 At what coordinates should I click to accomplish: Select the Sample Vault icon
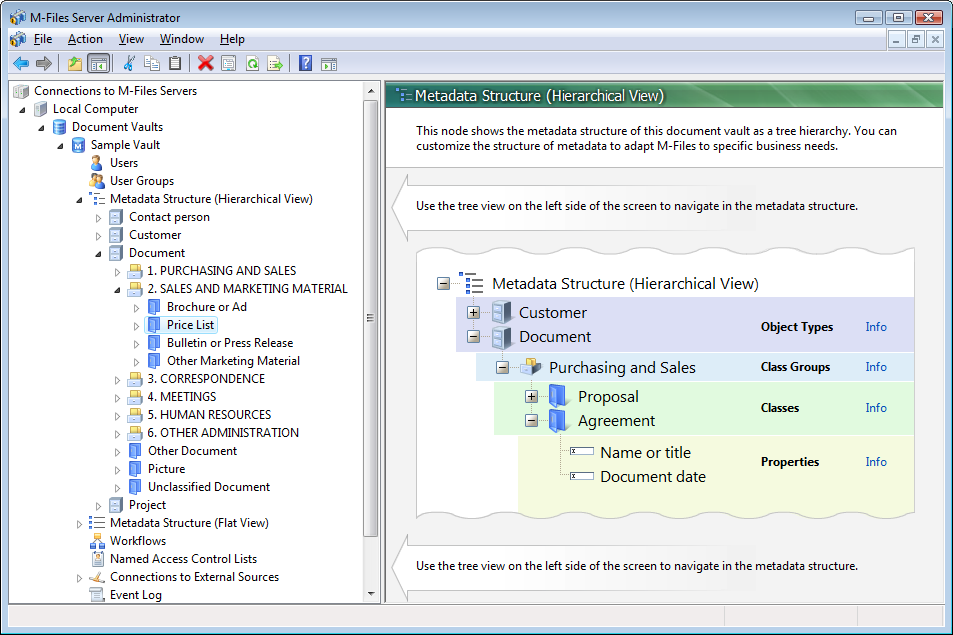[x=78, y=145]
